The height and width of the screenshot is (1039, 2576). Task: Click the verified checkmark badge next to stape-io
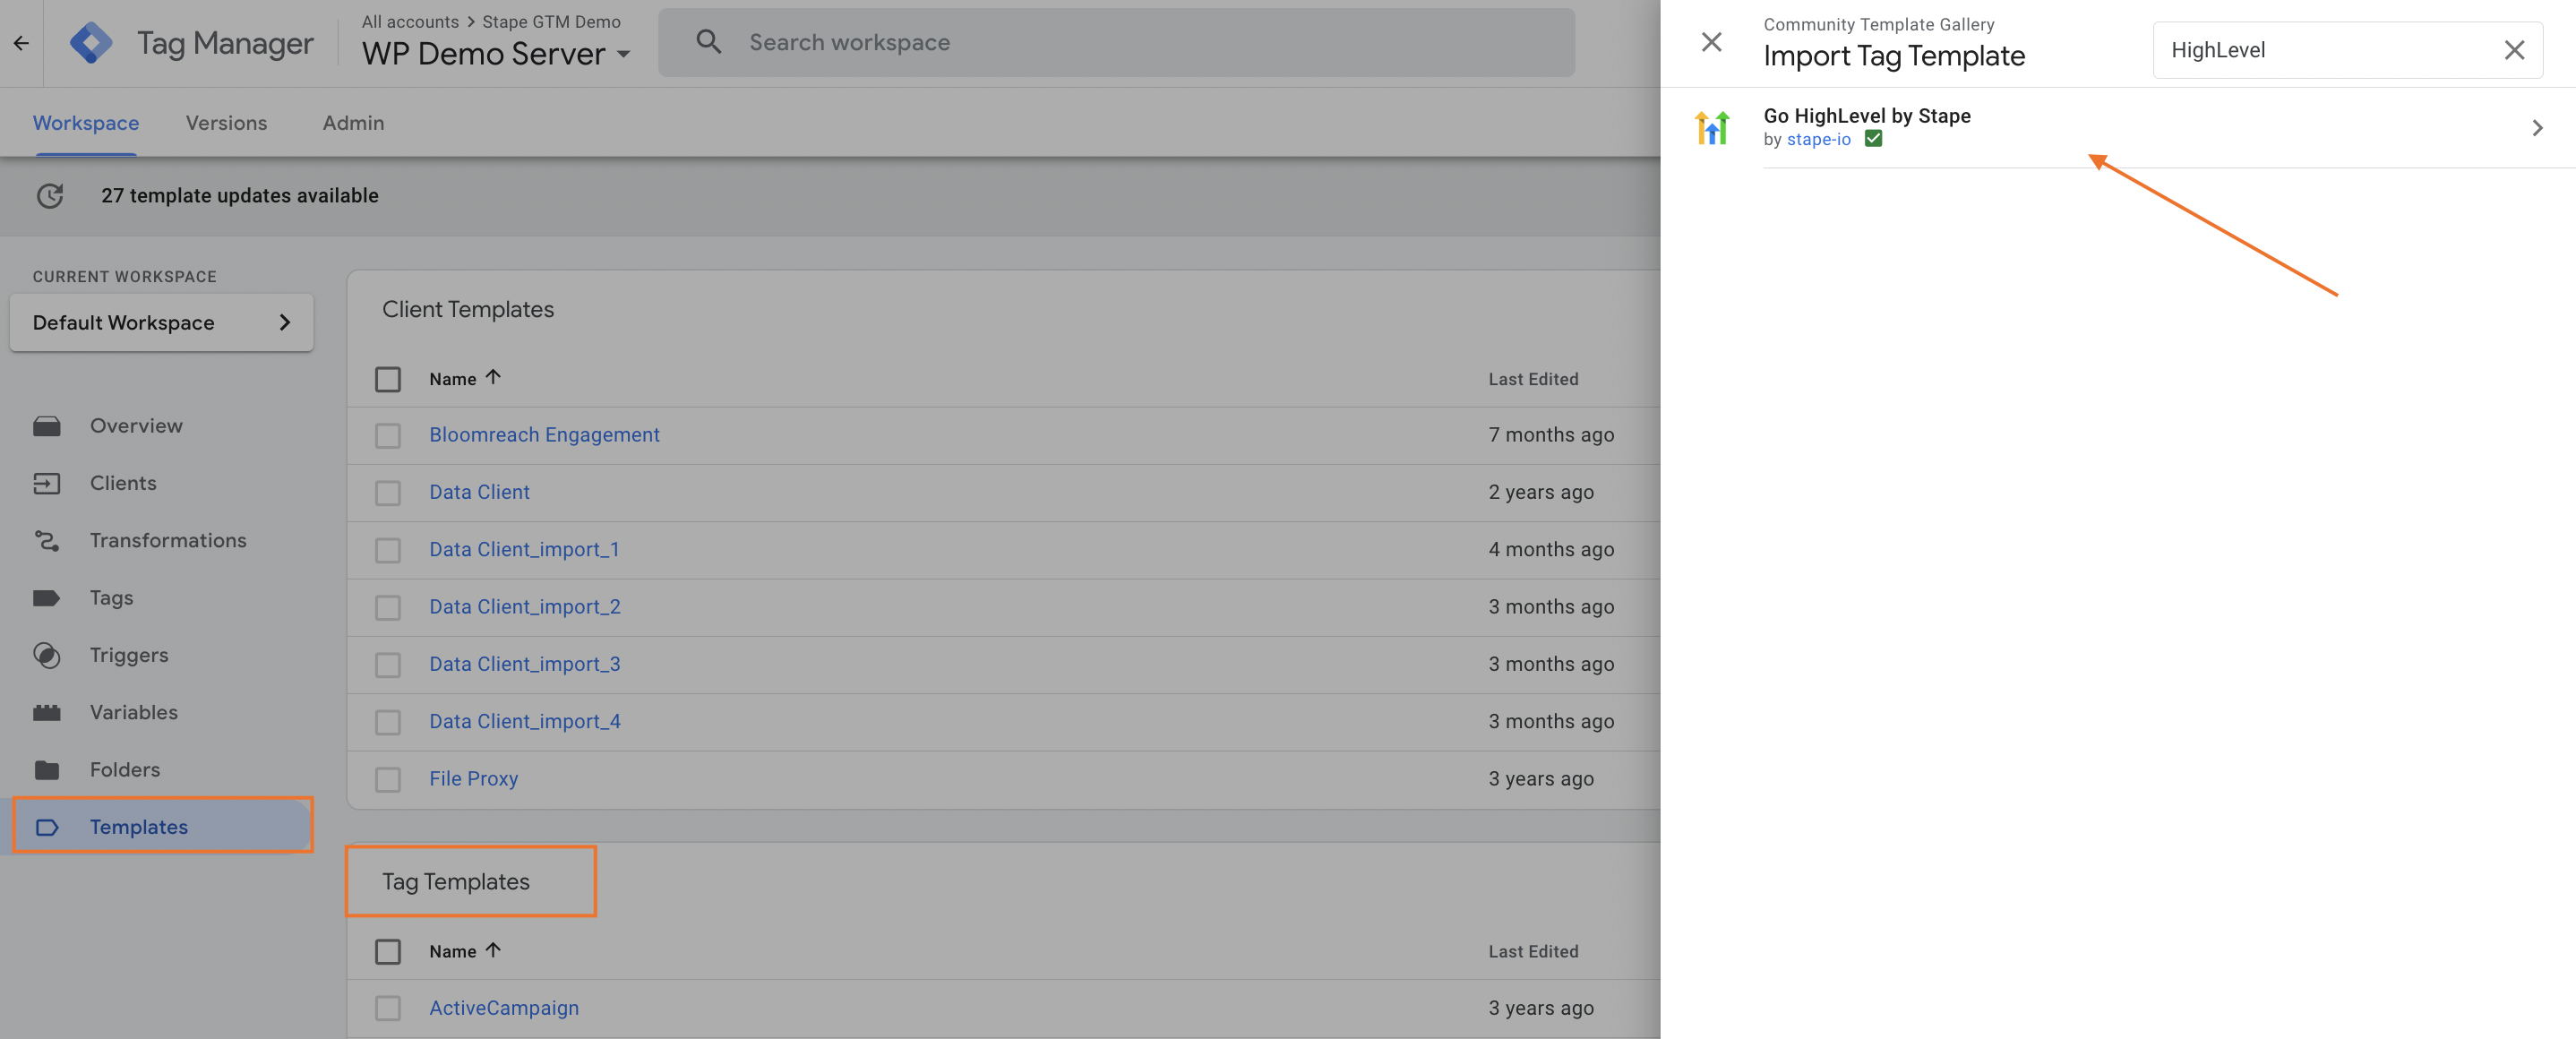pos(1873,139)
